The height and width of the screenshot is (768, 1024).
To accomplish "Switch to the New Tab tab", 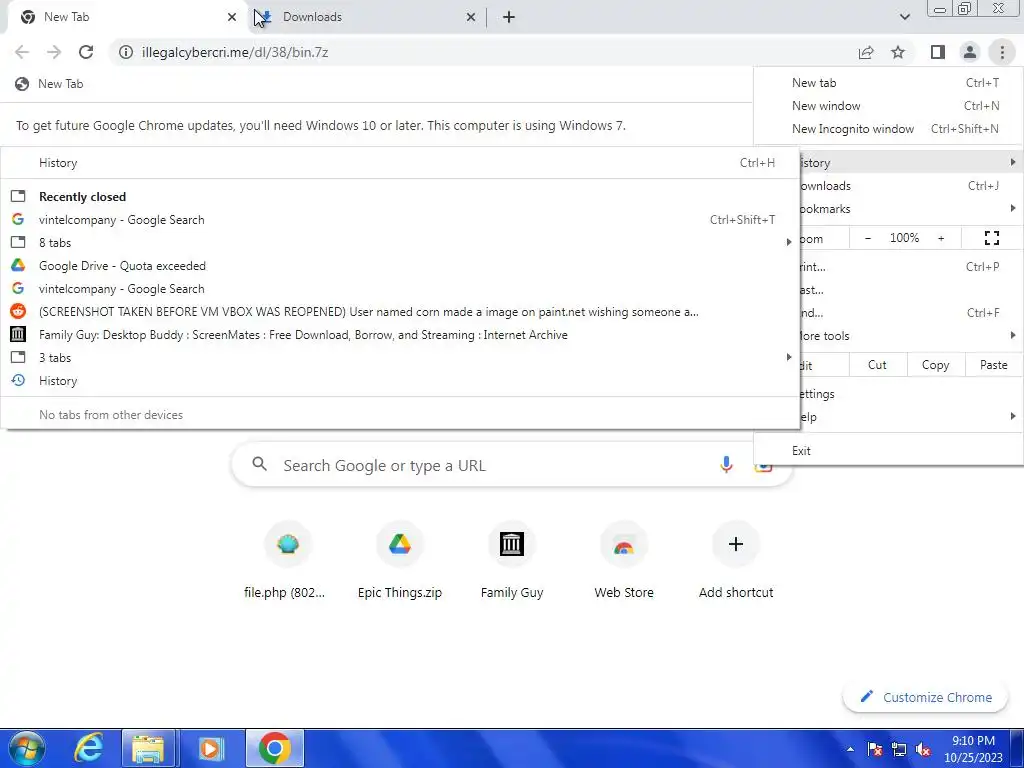I will coord(127,17).
